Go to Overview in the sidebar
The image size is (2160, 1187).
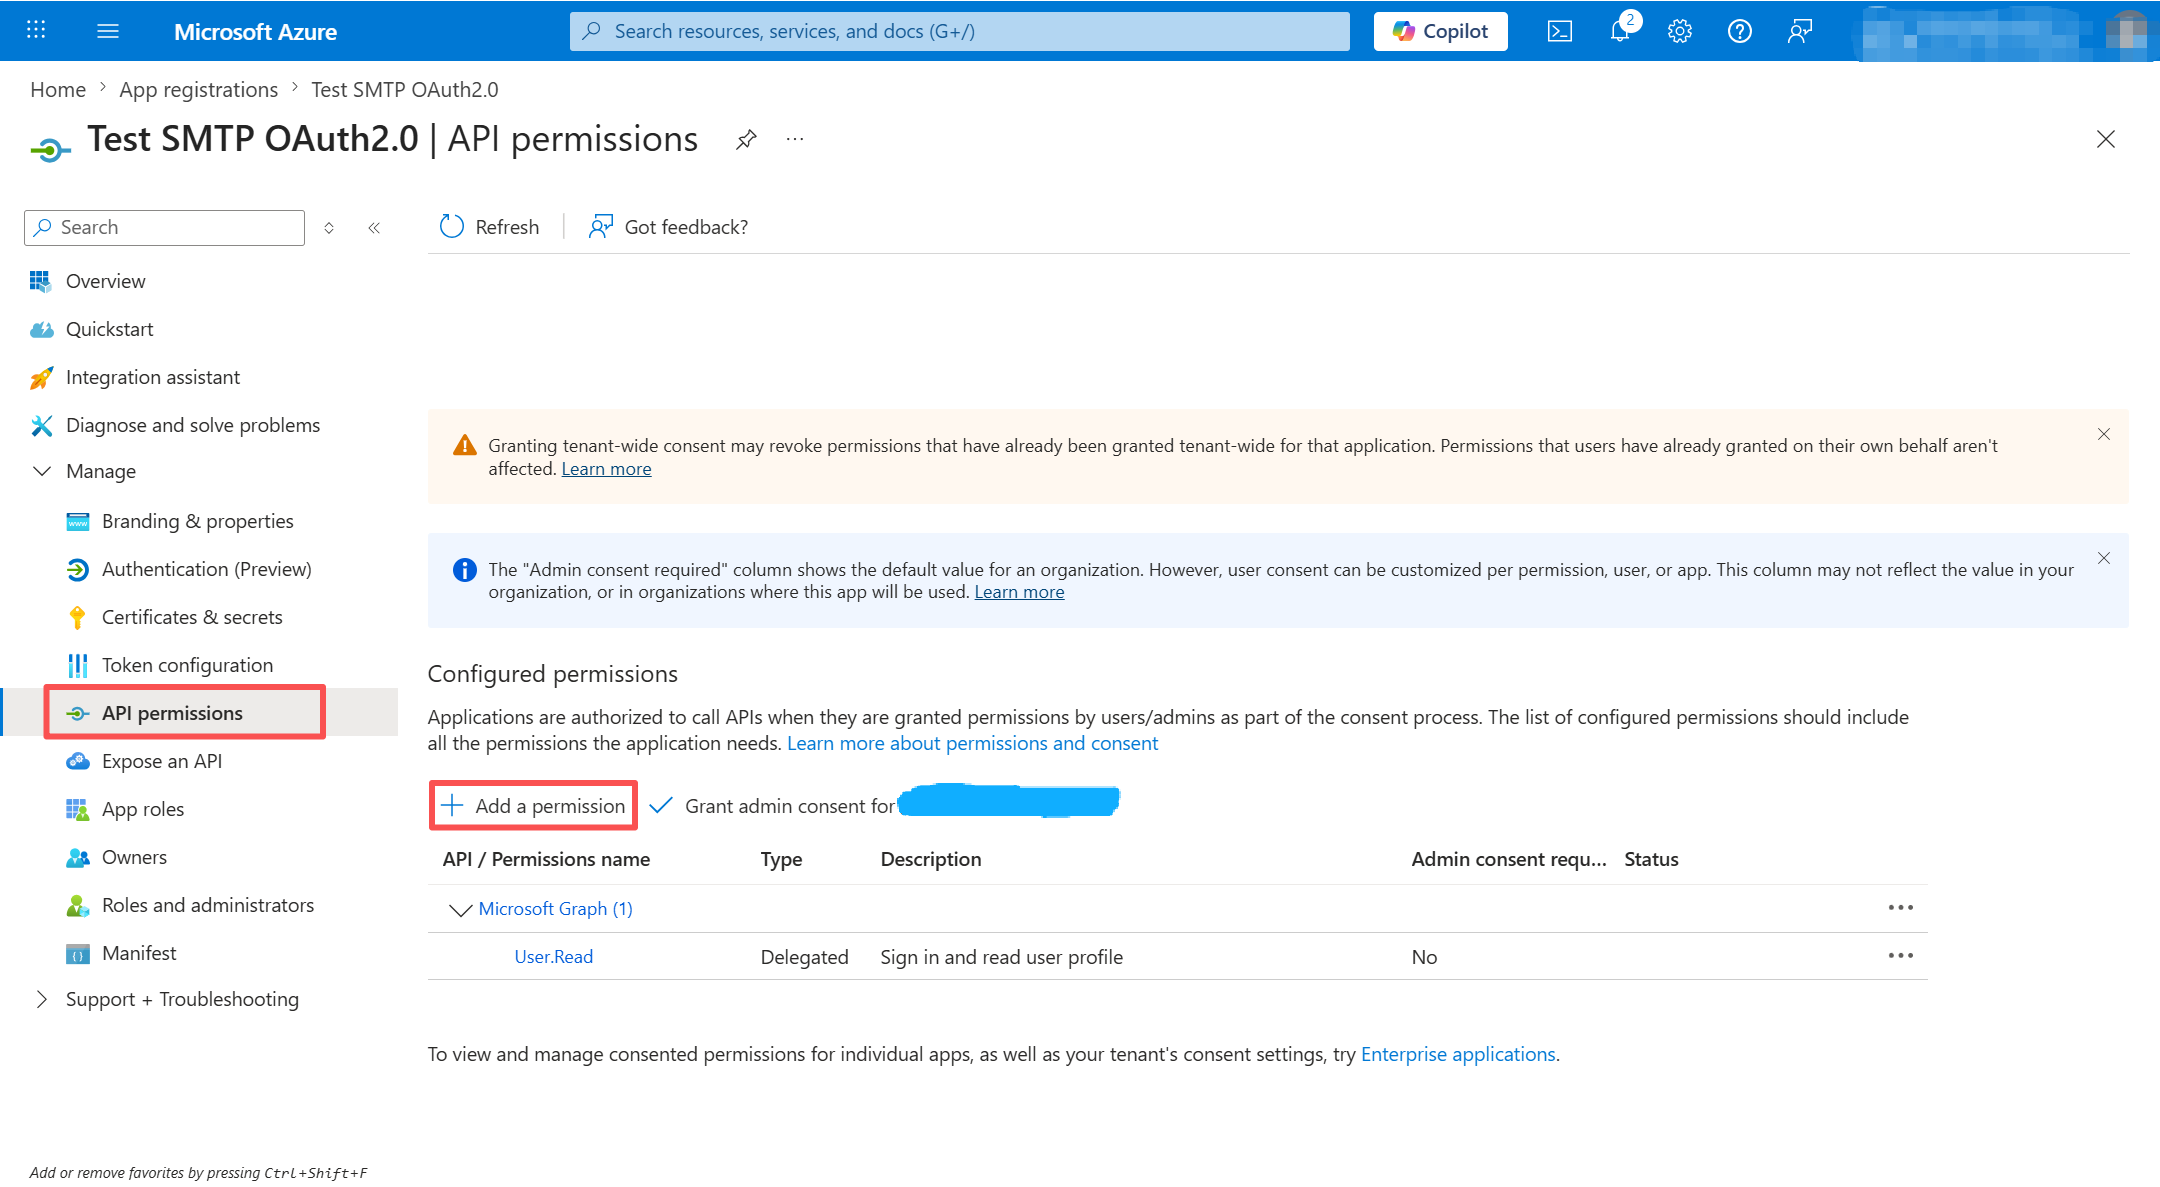[x=105, y=281]
